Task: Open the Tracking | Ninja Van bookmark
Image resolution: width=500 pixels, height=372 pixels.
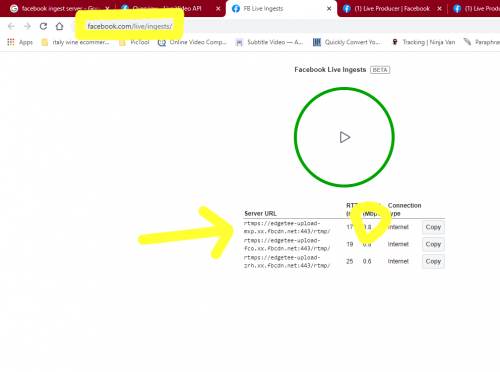Action: pos(423,42)
